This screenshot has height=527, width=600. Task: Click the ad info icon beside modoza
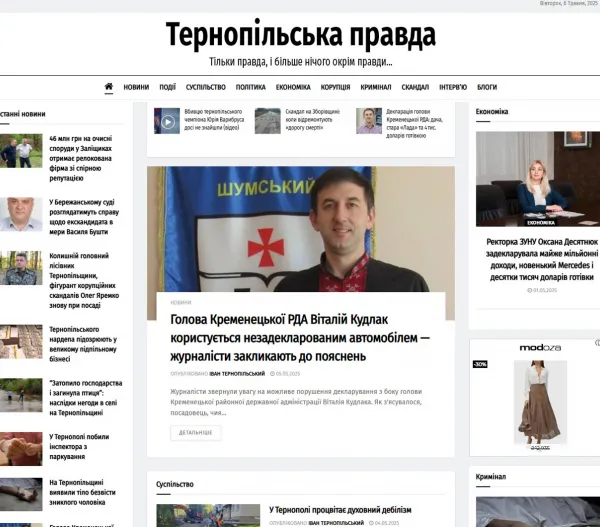597,343
